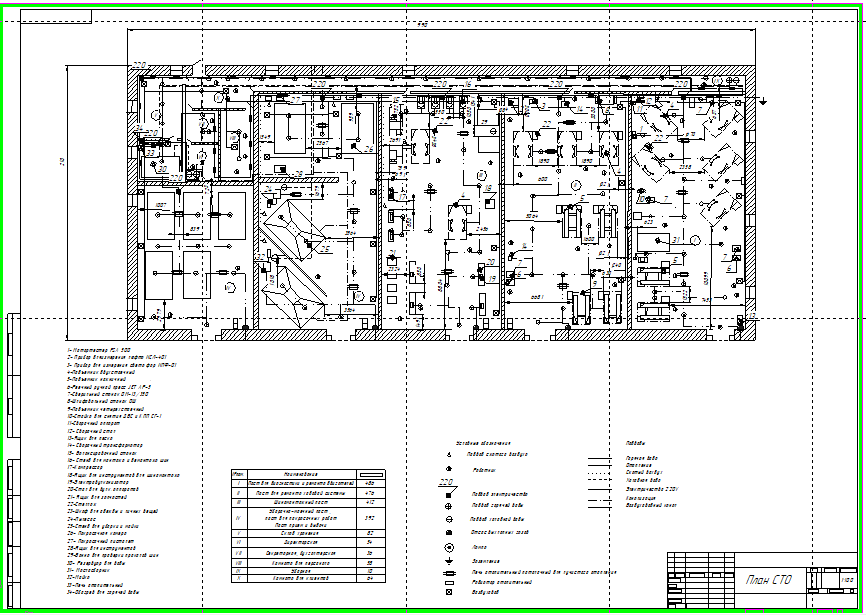Select the grounding symbol in the legend
Viewport: 866px width, 615px height.
450,560
